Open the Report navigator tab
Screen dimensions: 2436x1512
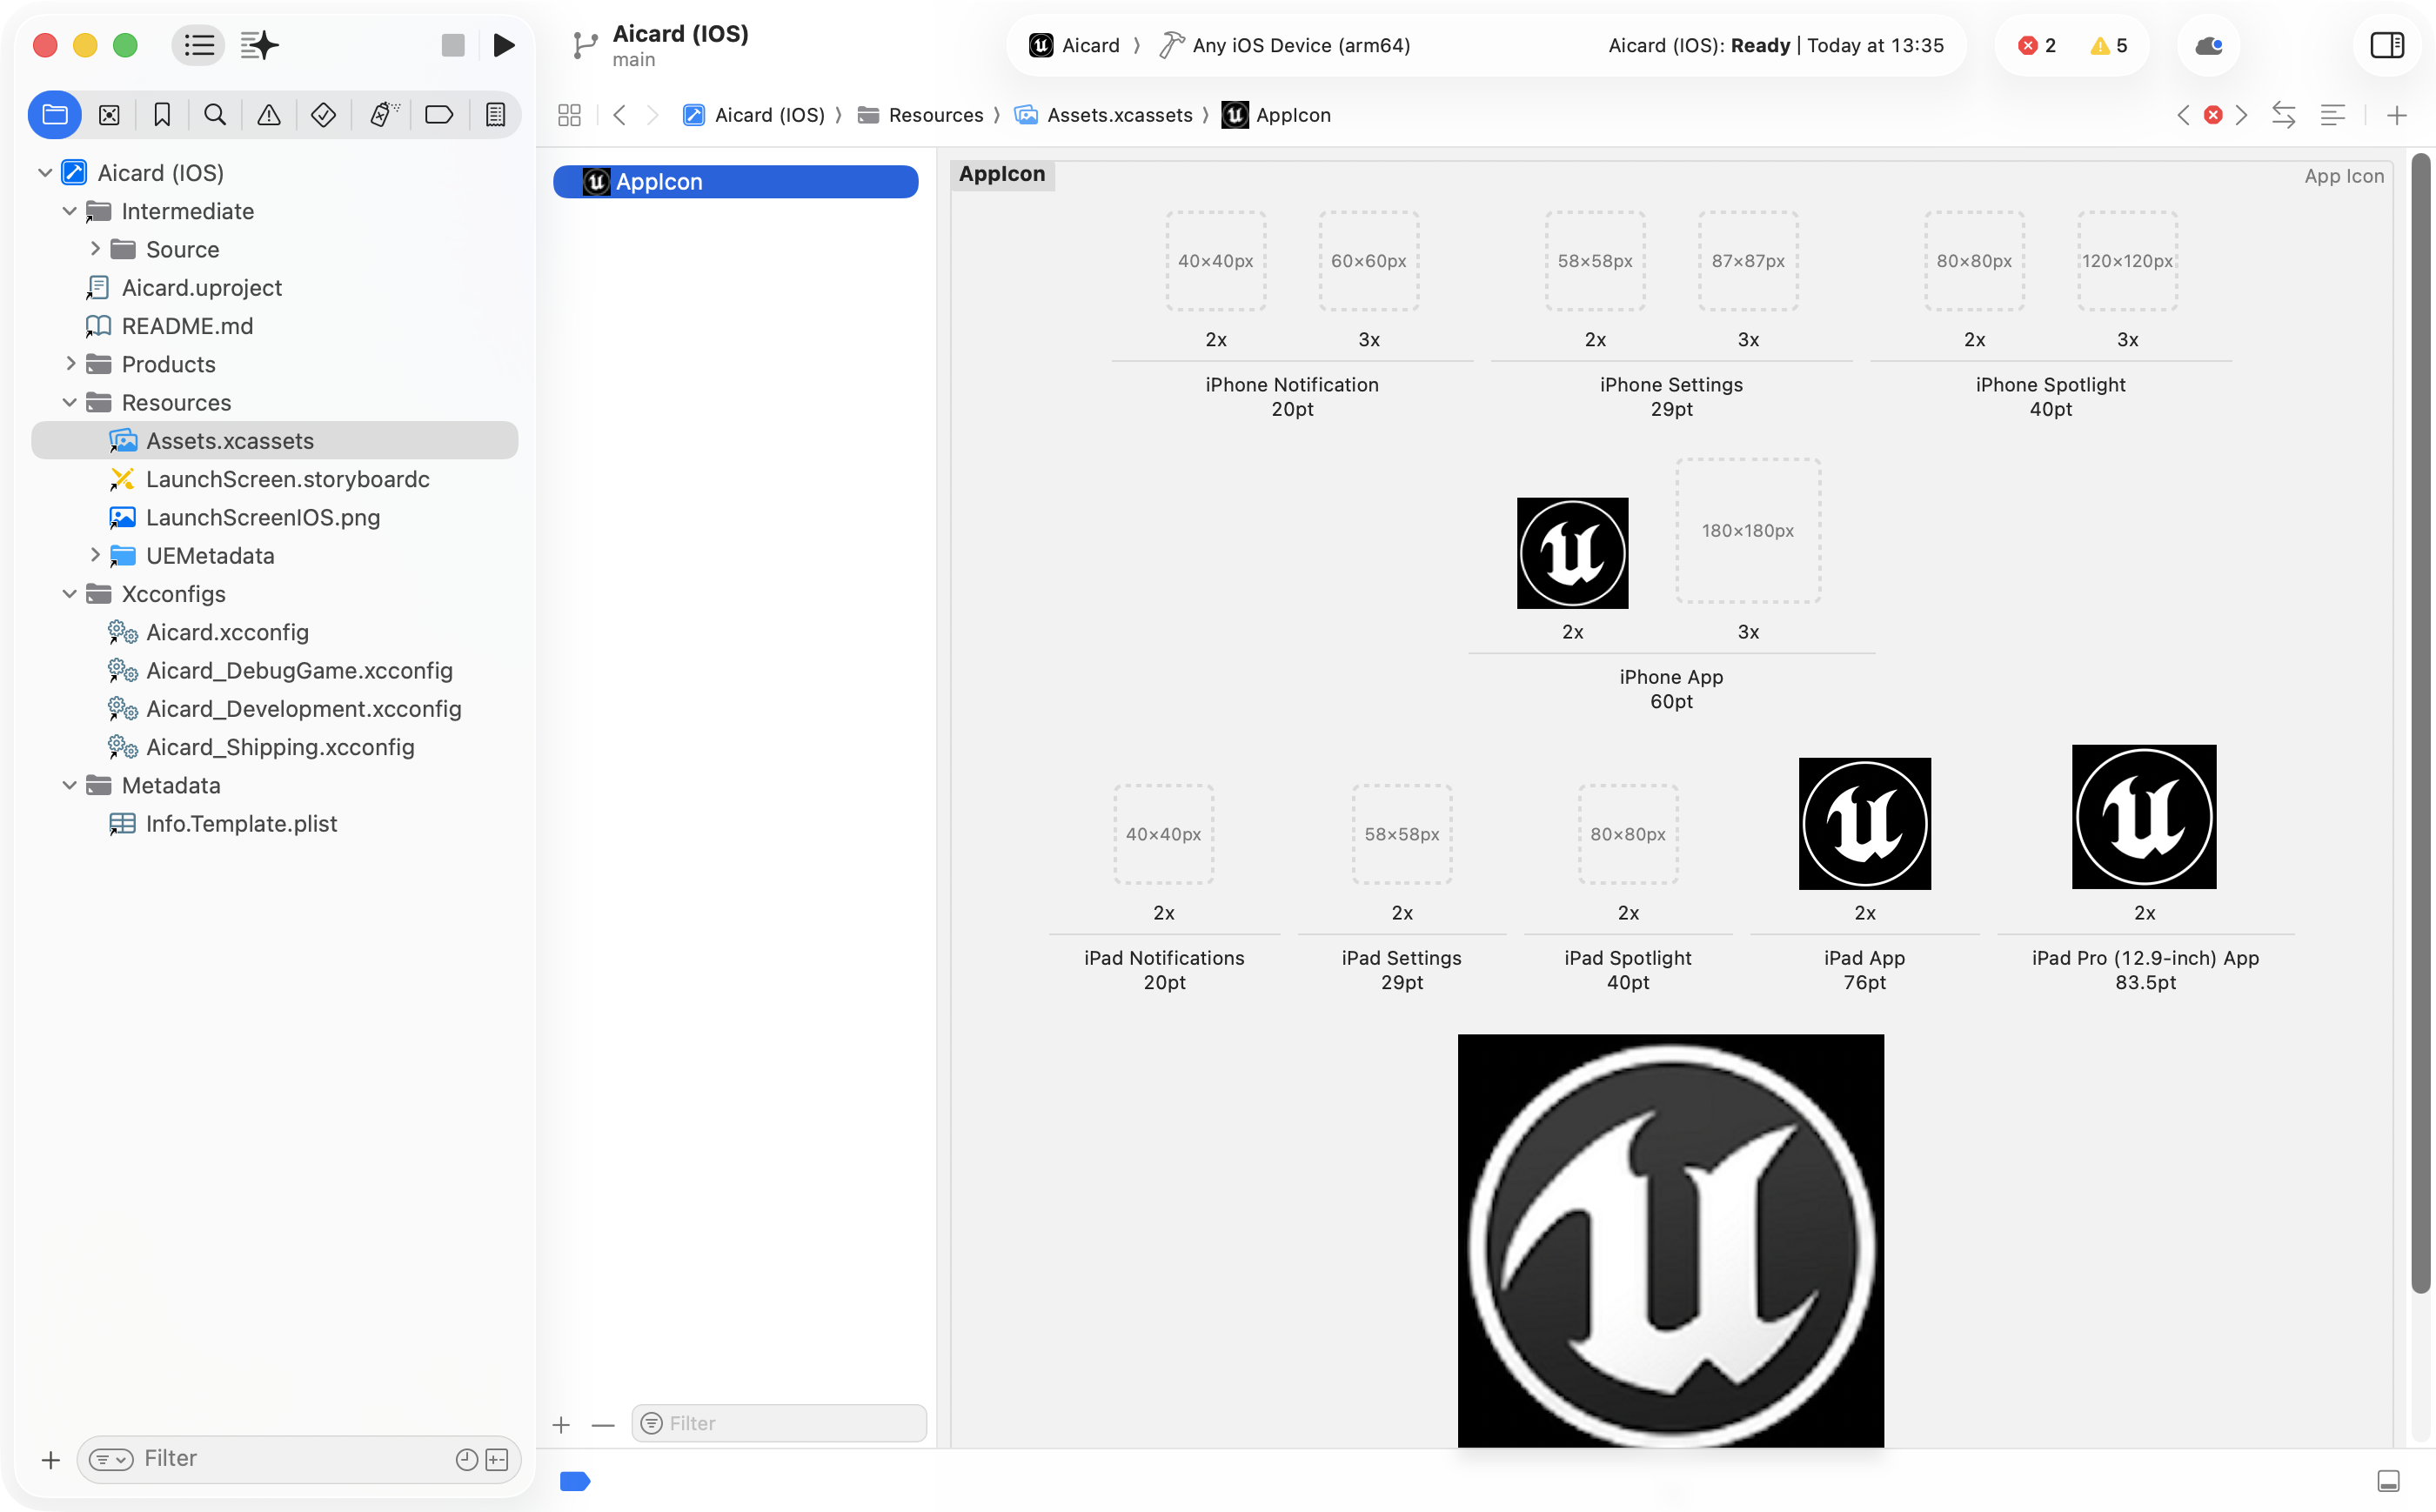[x=495, y=115]
